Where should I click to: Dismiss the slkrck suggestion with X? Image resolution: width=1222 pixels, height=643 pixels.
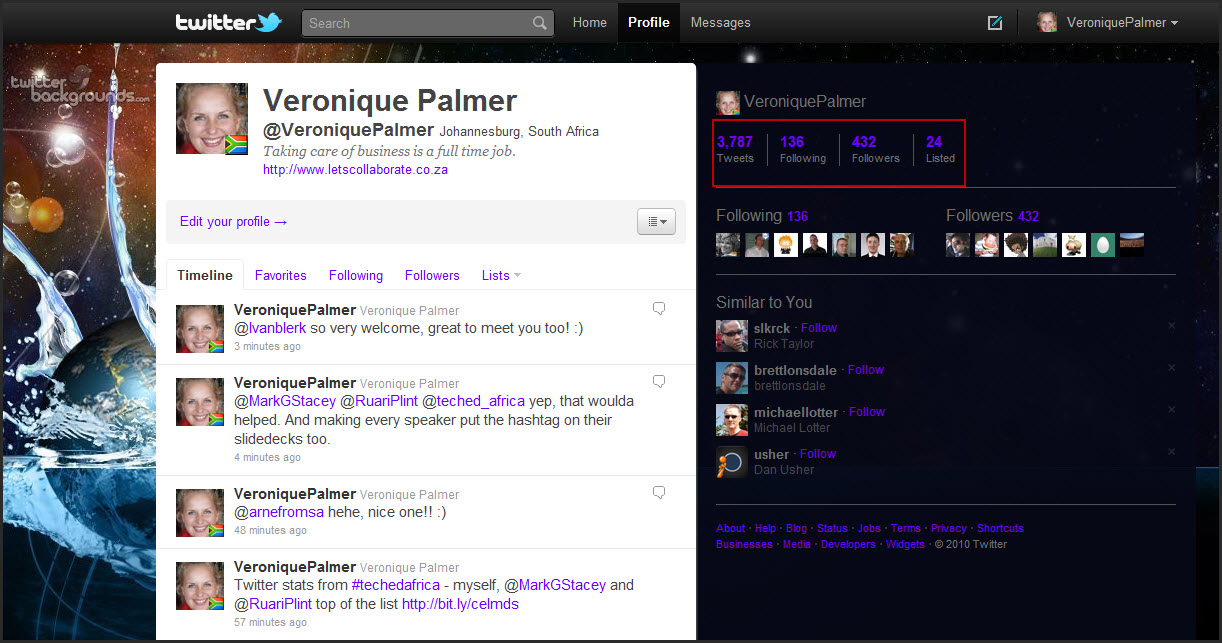click(x=1171, y=326)
